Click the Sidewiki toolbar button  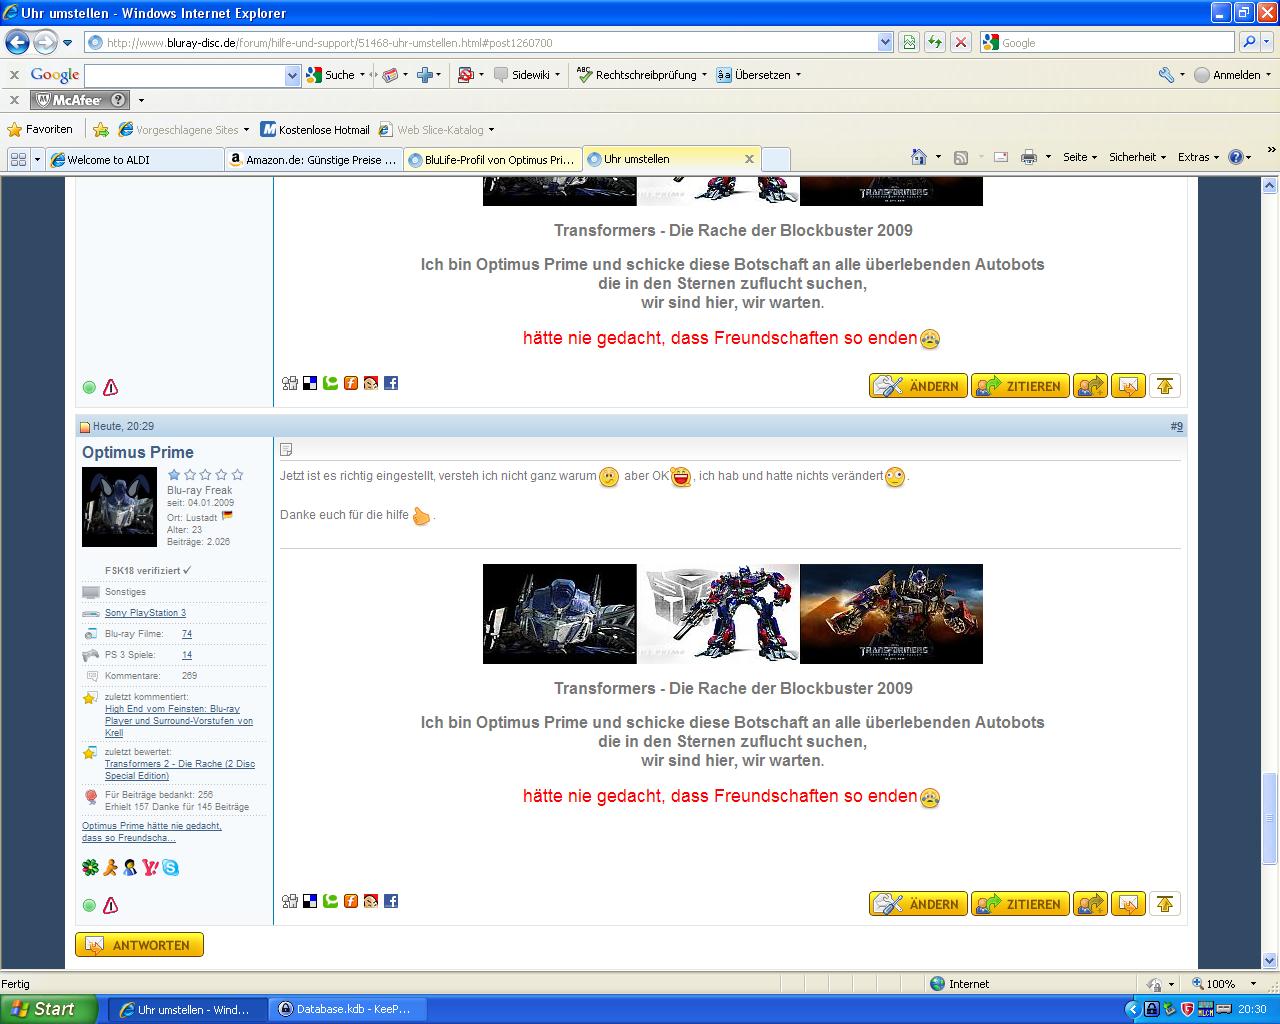pyautogui.click(x=528, y=75)
